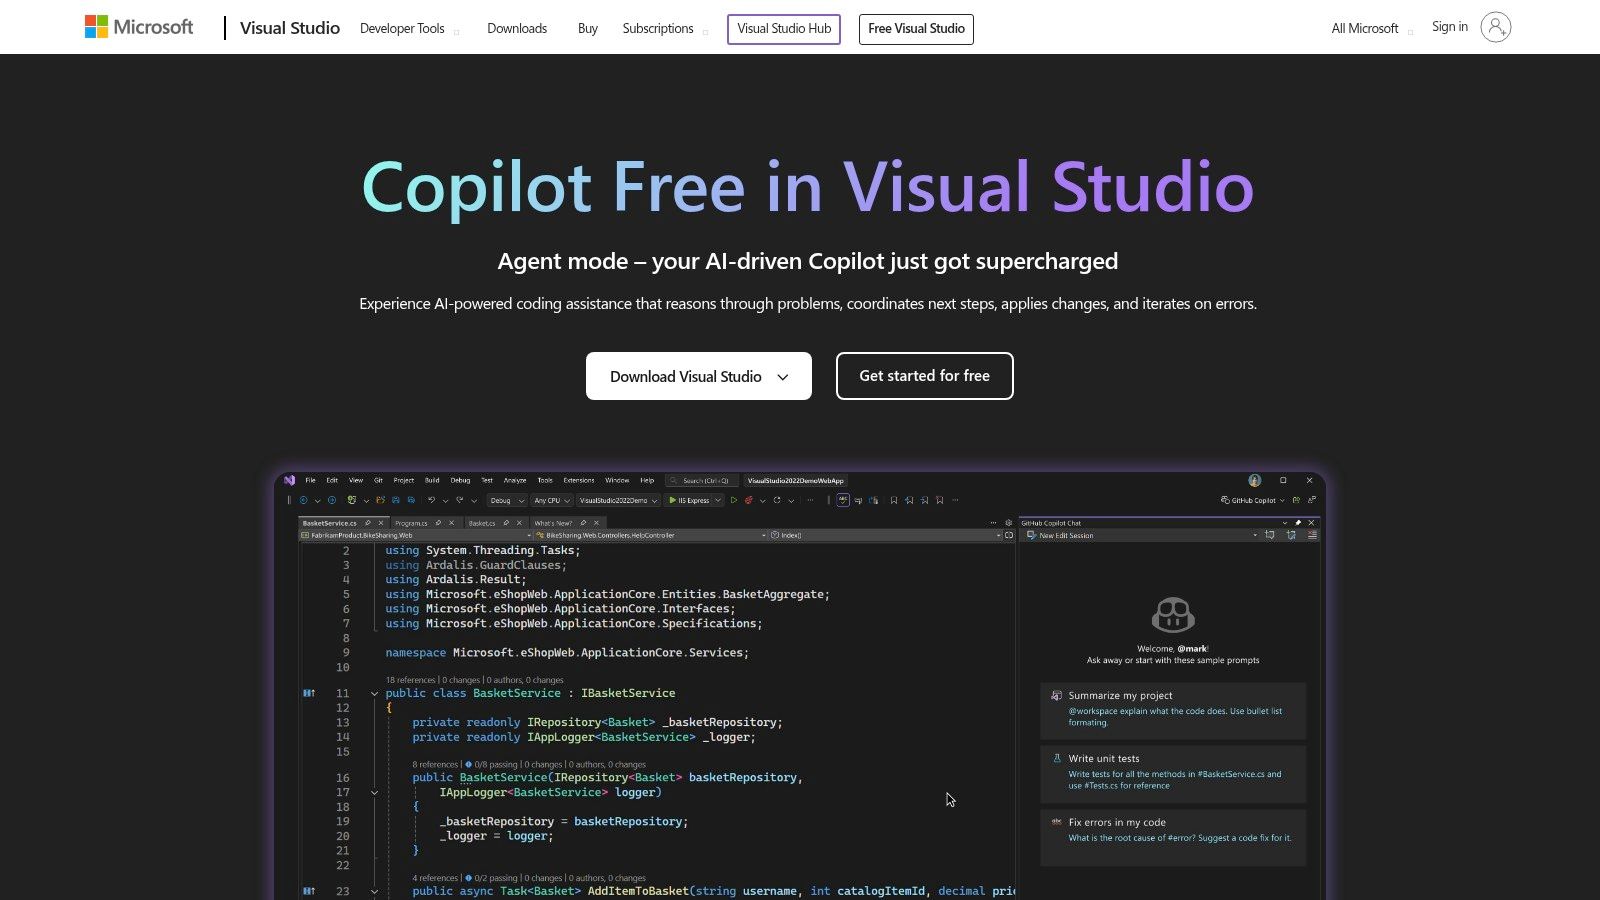Viewport: 1600px width, 900px height.
Task: Click the Free Visual Studio button
Action: point(916,29)
